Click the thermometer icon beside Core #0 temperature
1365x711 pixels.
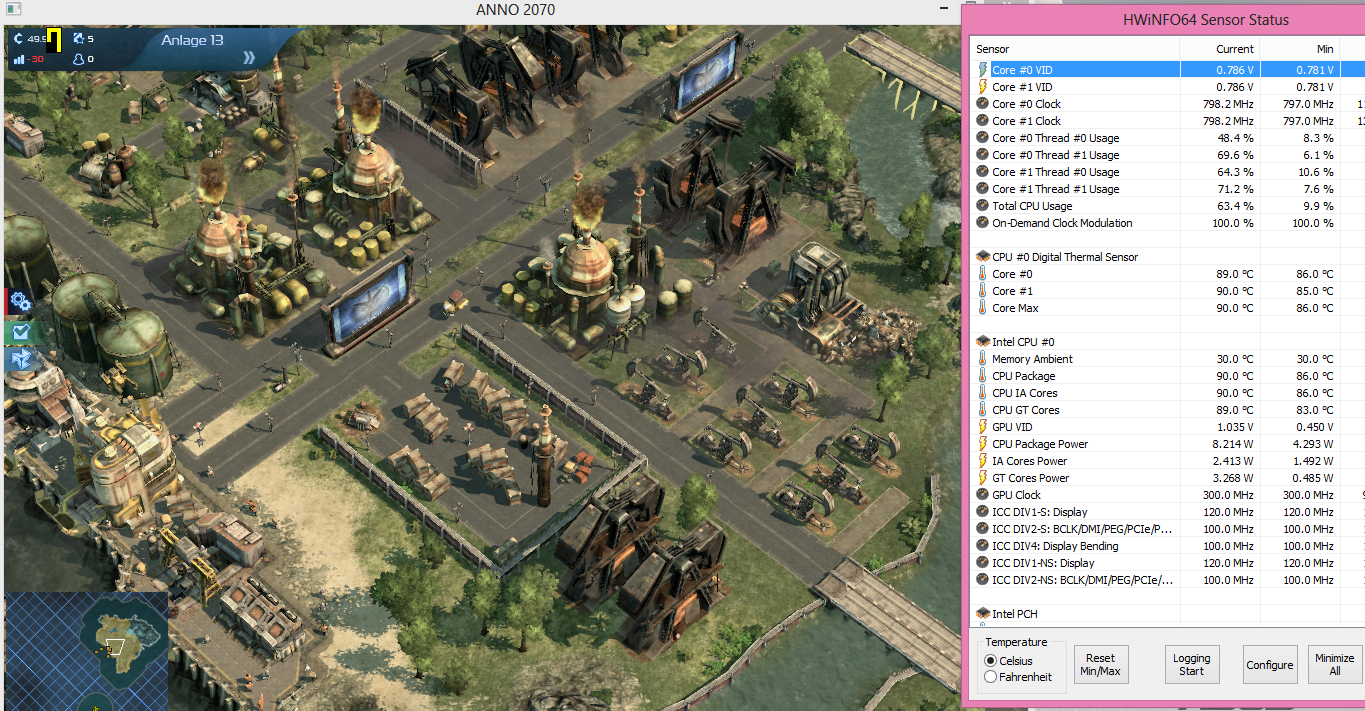tap(982, 274)
